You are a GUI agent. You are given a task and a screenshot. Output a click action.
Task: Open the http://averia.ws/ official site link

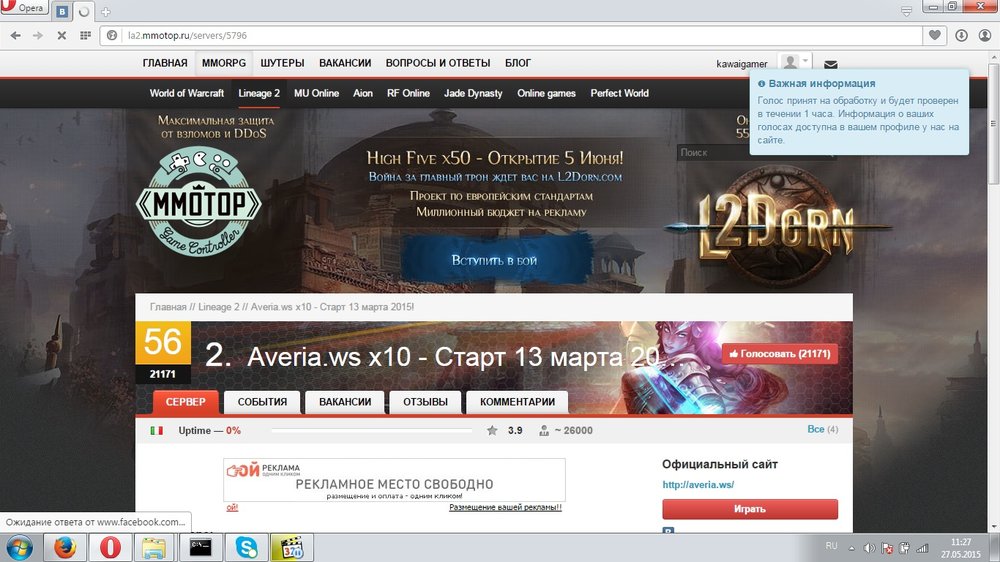(698, 485)
